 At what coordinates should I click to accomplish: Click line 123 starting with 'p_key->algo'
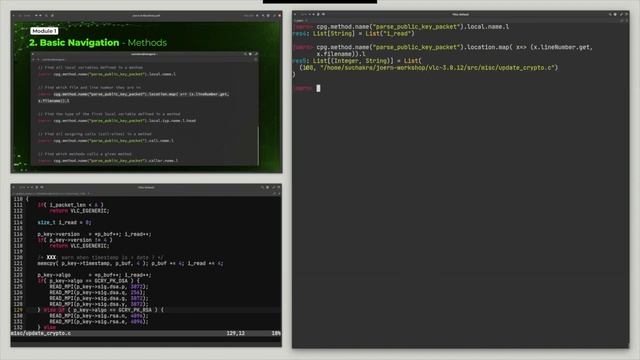(94, 275)
